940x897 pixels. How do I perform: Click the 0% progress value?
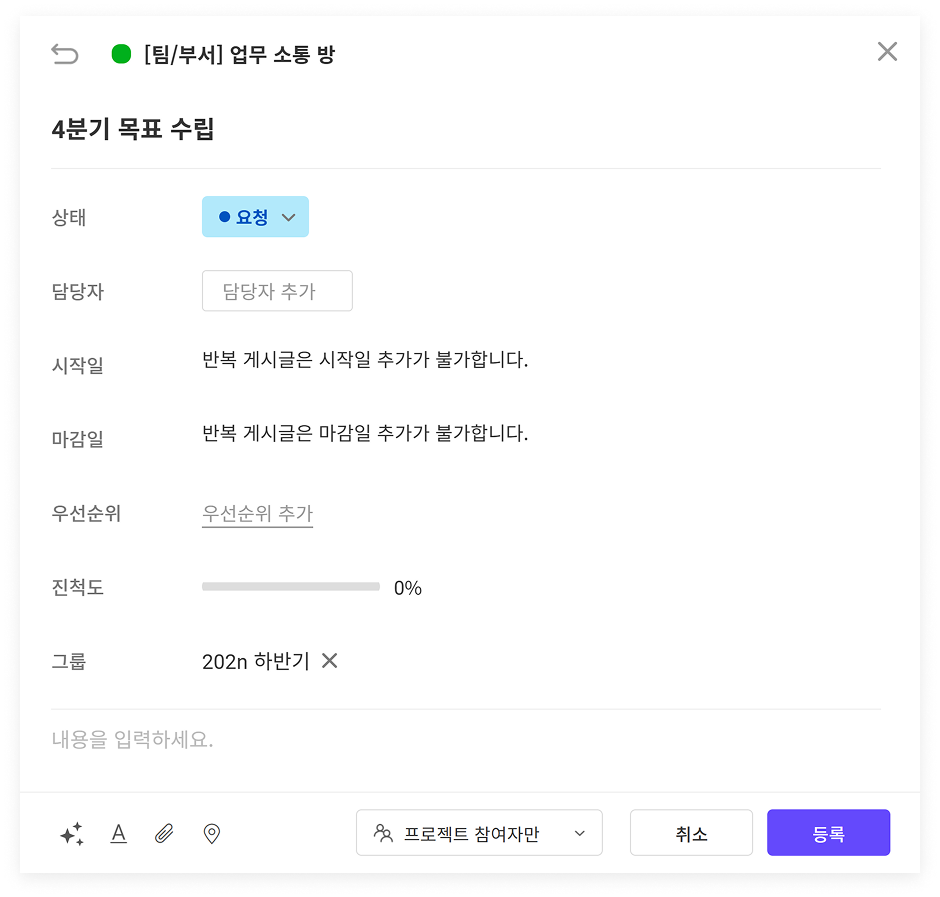408,588
